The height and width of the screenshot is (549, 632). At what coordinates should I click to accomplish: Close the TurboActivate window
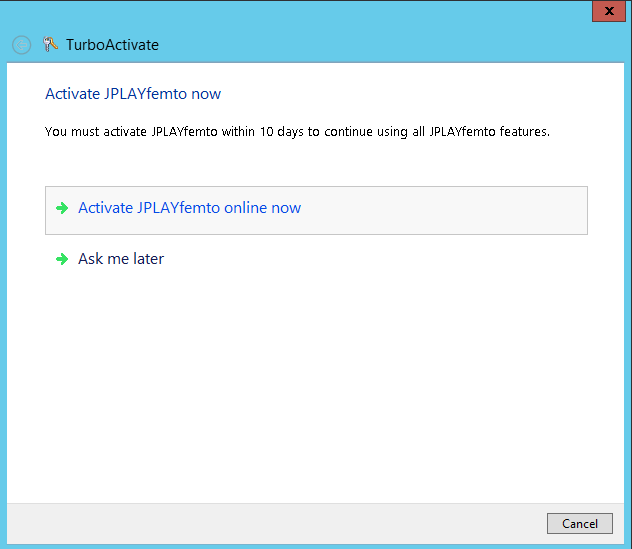(x=609, y=11)
